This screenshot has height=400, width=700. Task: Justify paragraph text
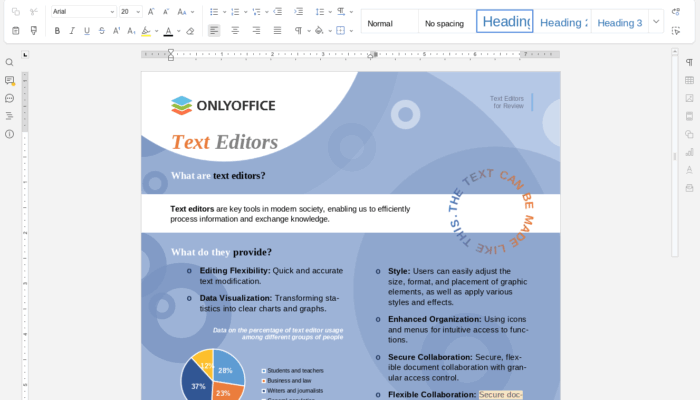(278, 31)
